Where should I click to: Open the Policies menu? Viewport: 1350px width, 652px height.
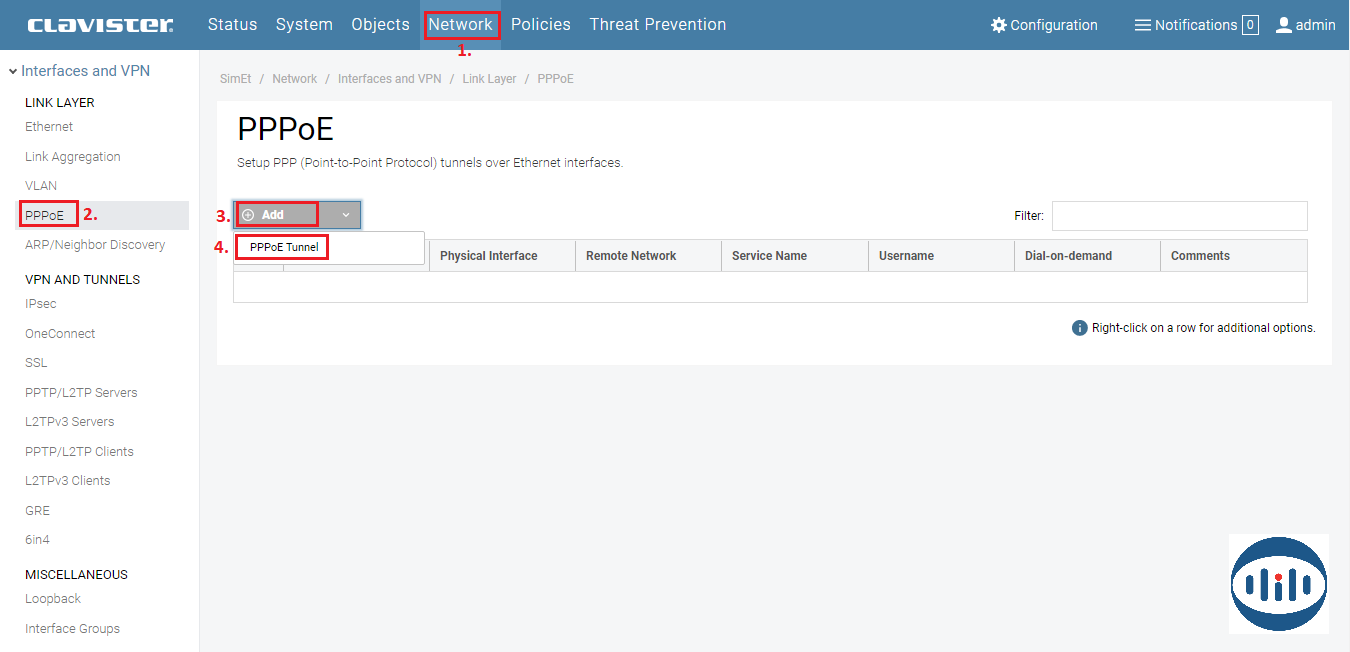pos(540,24)
